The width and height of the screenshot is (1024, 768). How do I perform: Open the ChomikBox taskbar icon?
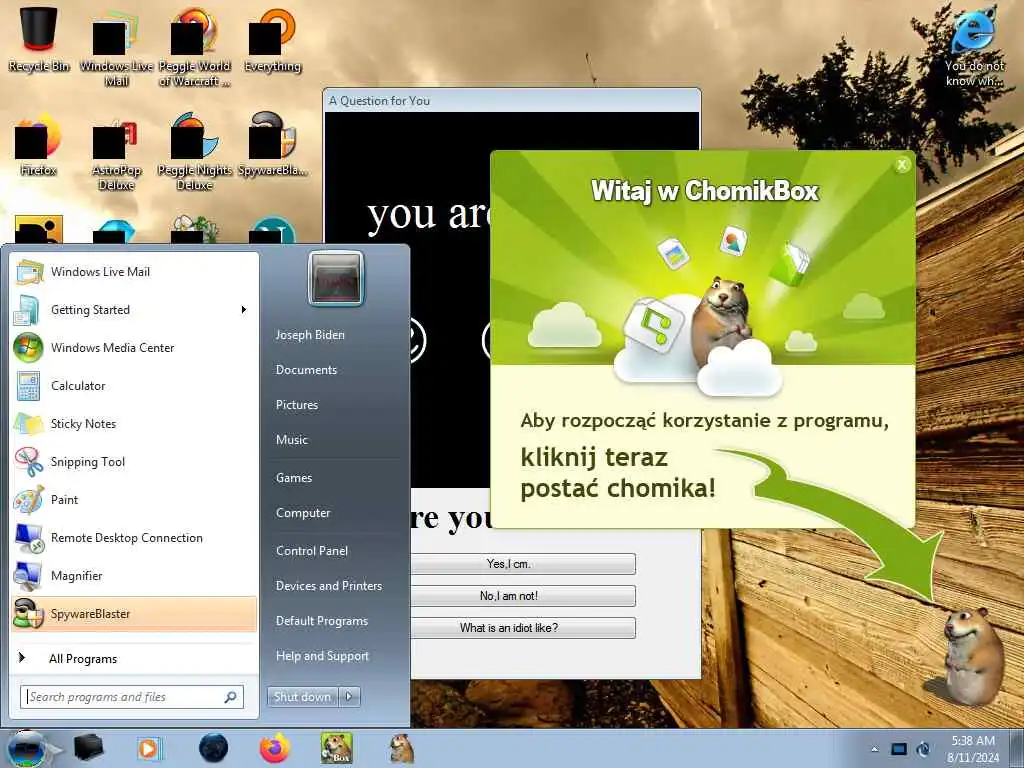(337, 748)
